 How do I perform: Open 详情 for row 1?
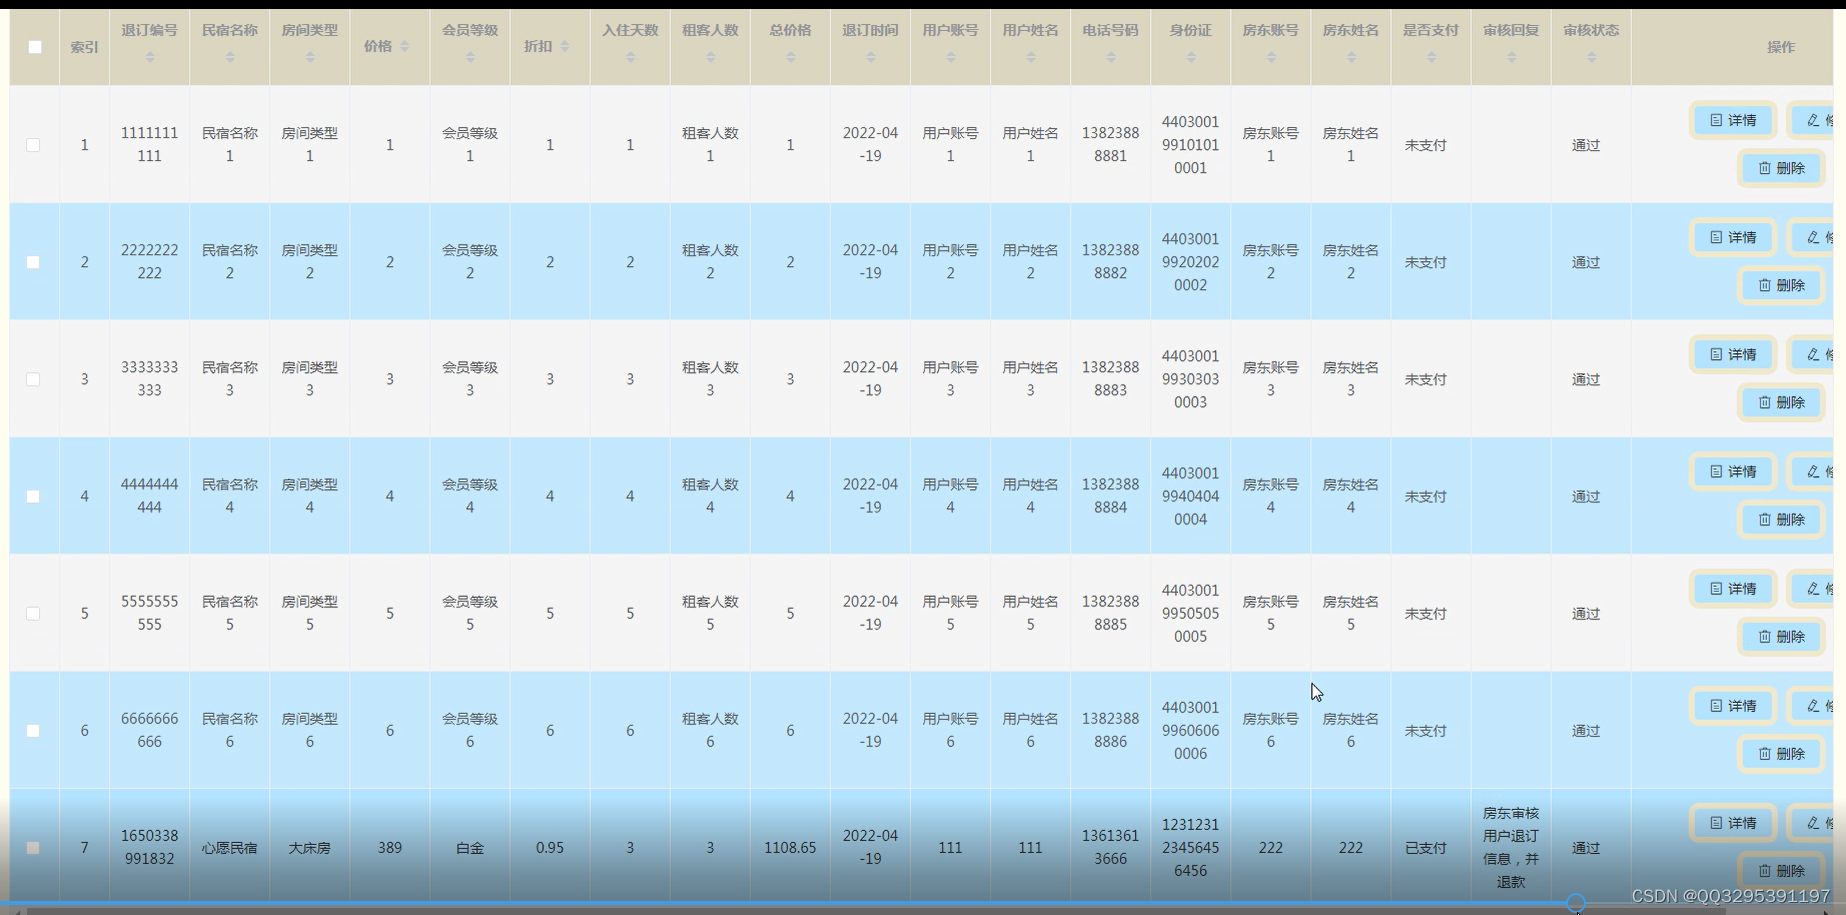pyautogui.click(x=1733, y=120)
